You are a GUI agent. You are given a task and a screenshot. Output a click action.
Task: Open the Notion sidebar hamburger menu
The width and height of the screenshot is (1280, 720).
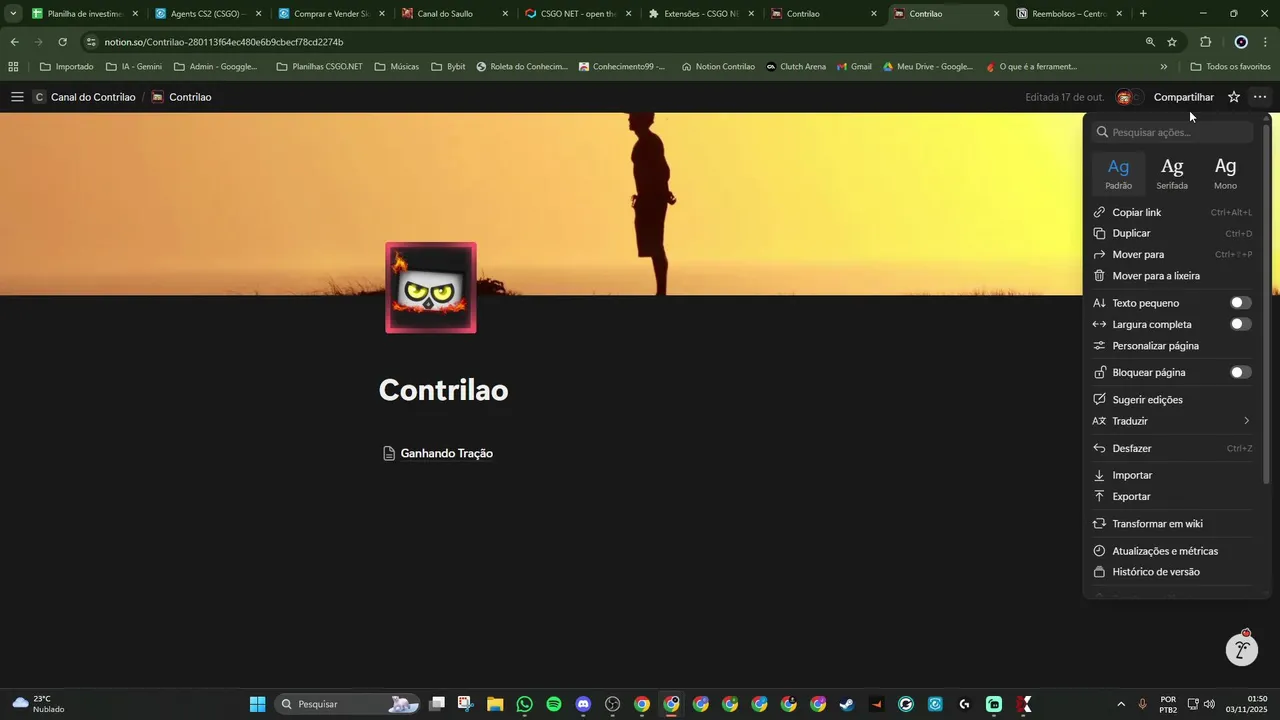tap(17, 97)
